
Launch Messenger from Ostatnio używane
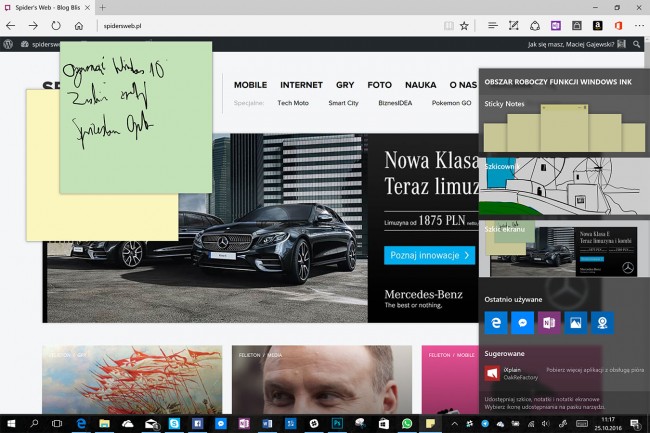(x=522, y=323)
